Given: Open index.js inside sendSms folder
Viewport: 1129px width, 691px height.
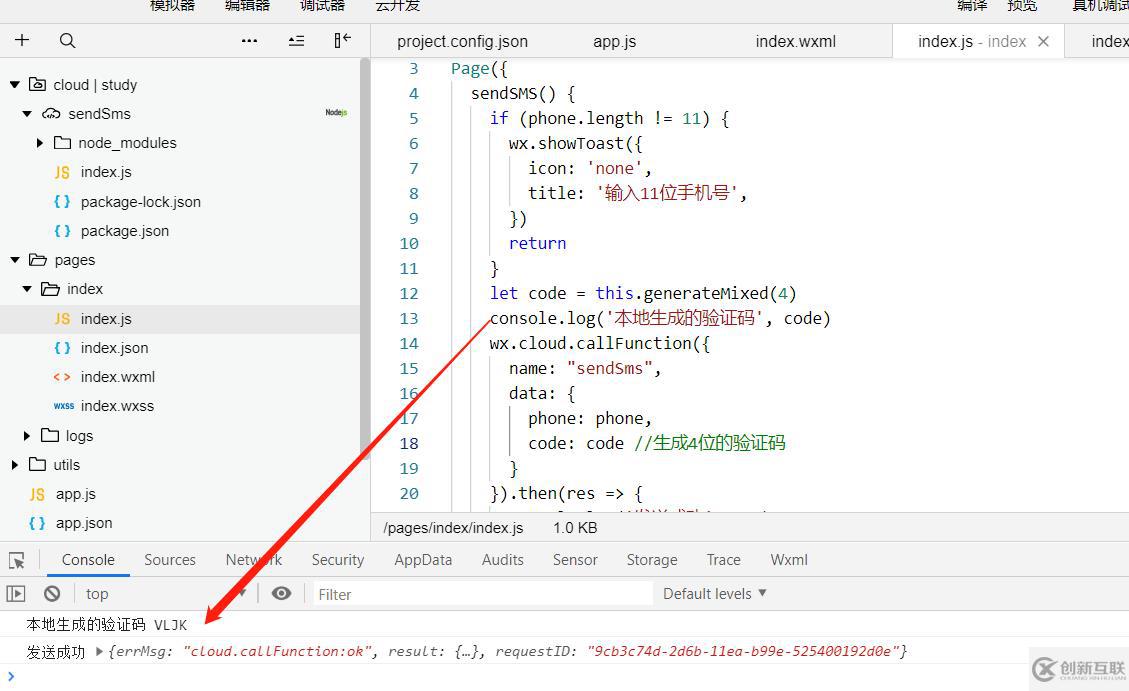Looking at the screenshot, I should tap(106, 172).
